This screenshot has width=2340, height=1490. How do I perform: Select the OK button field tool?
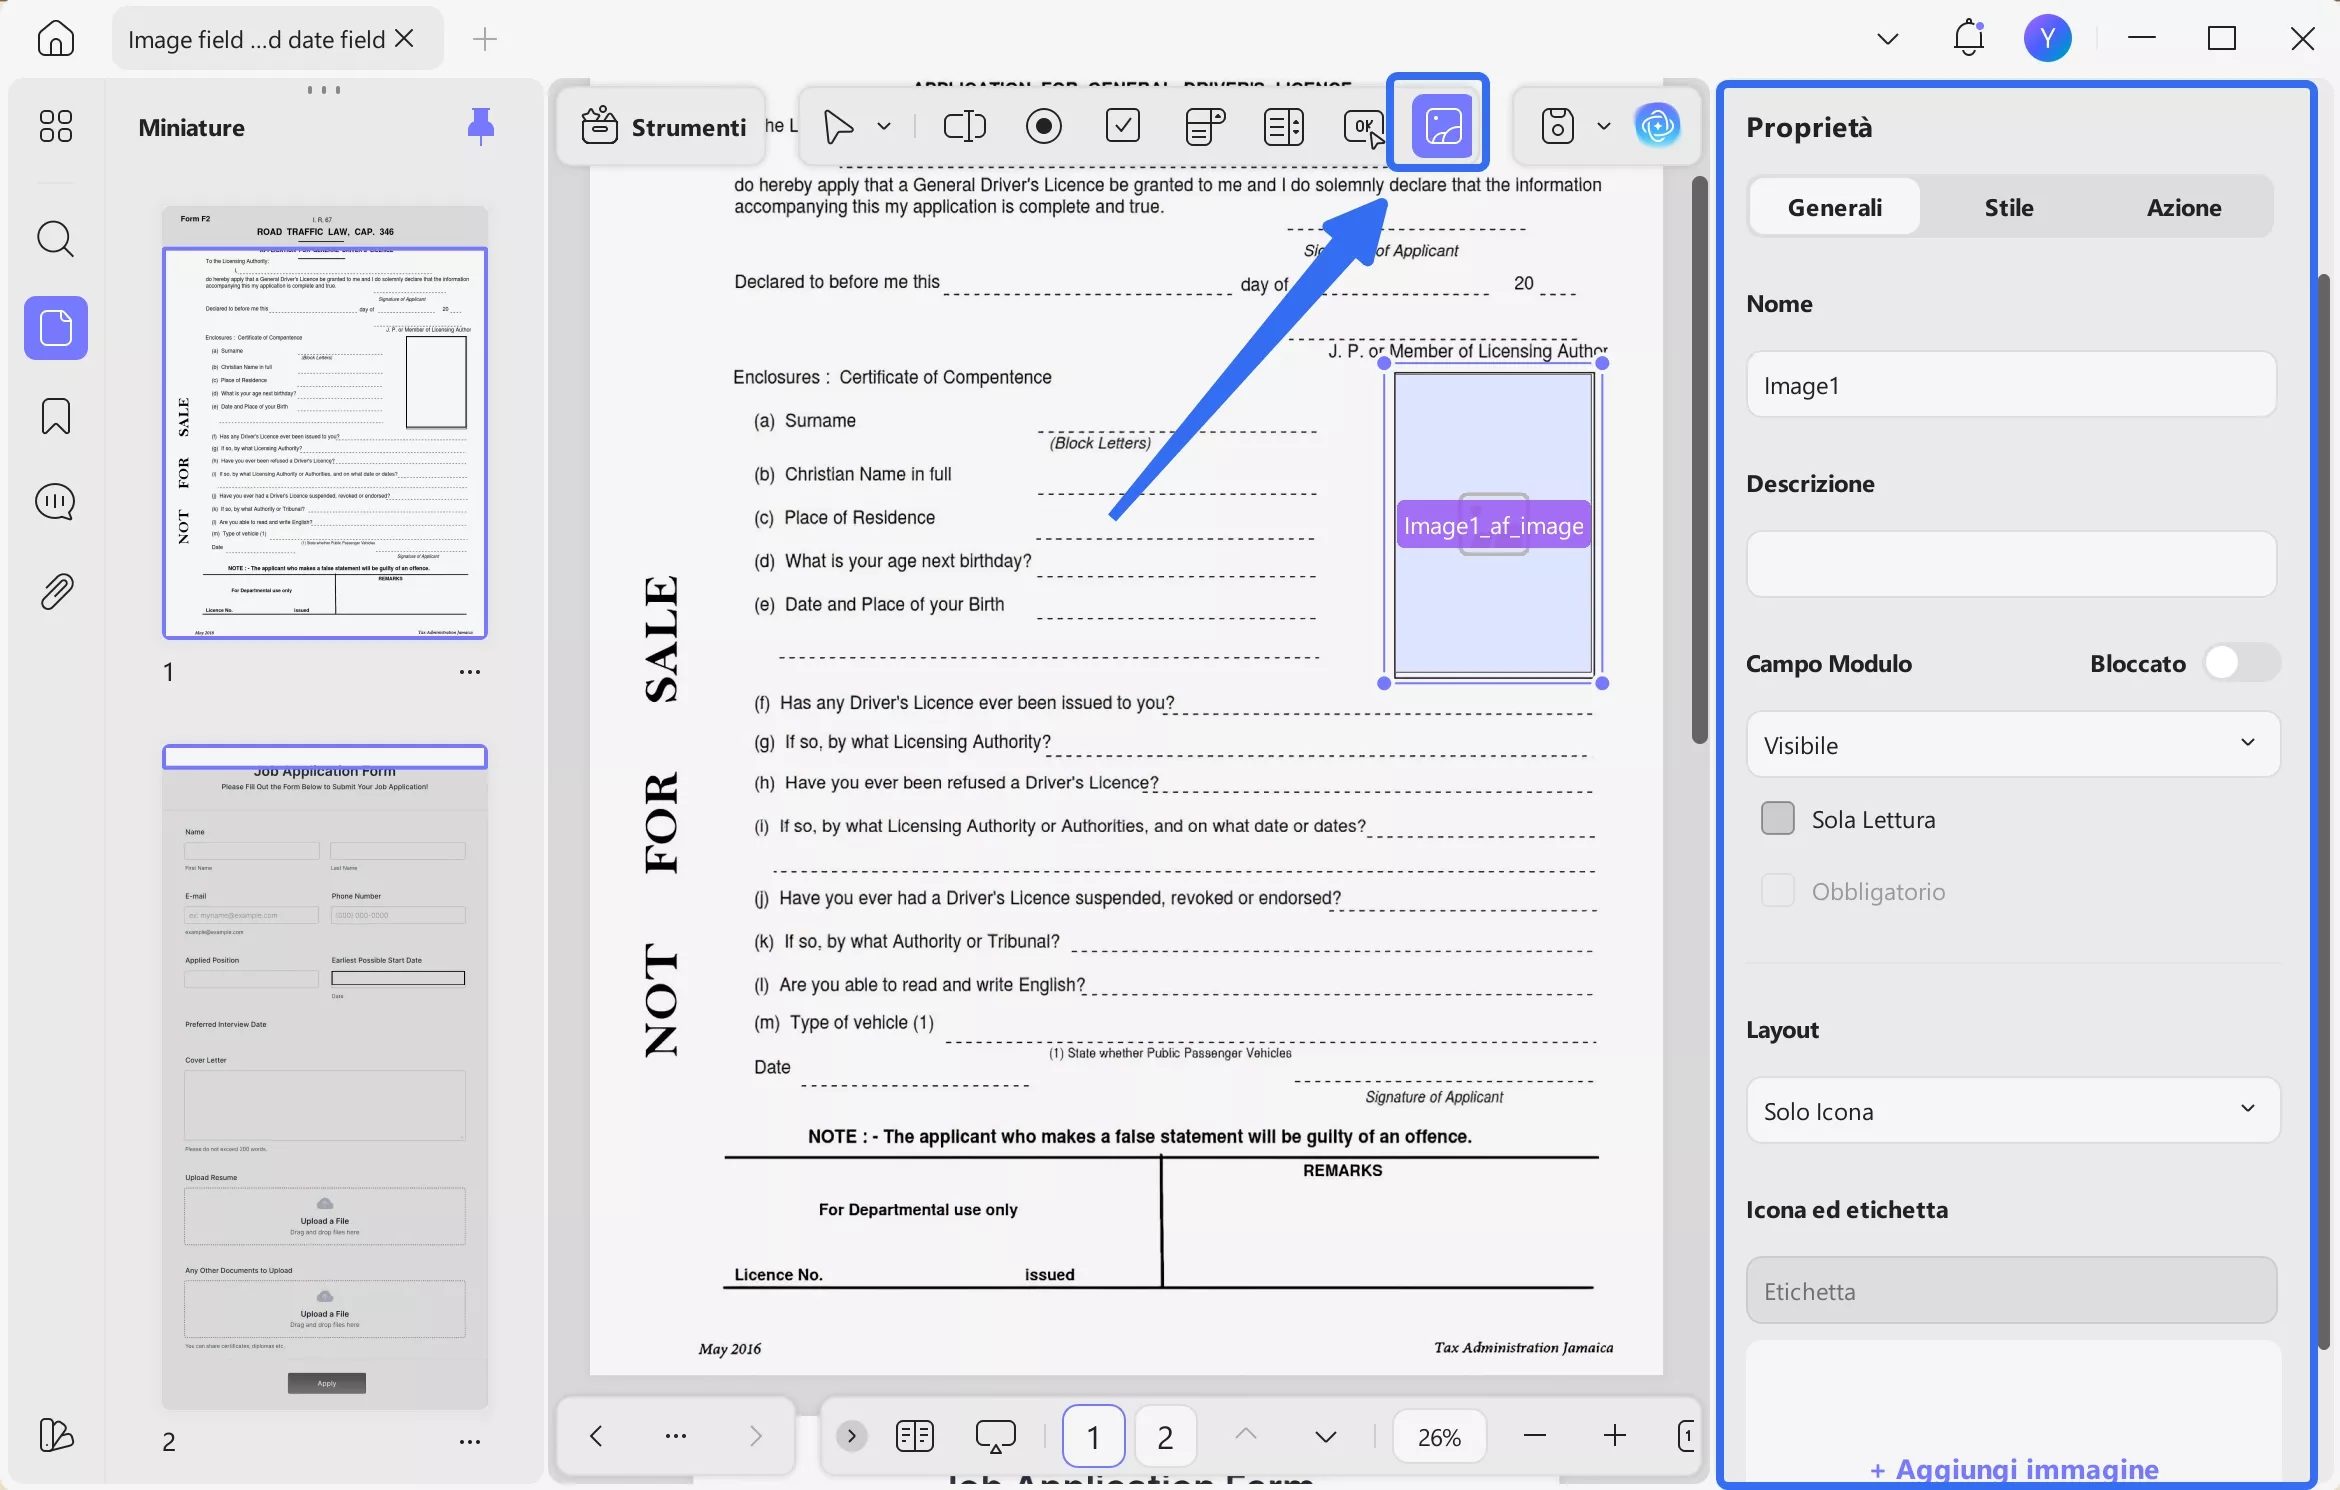point(1363,126)
